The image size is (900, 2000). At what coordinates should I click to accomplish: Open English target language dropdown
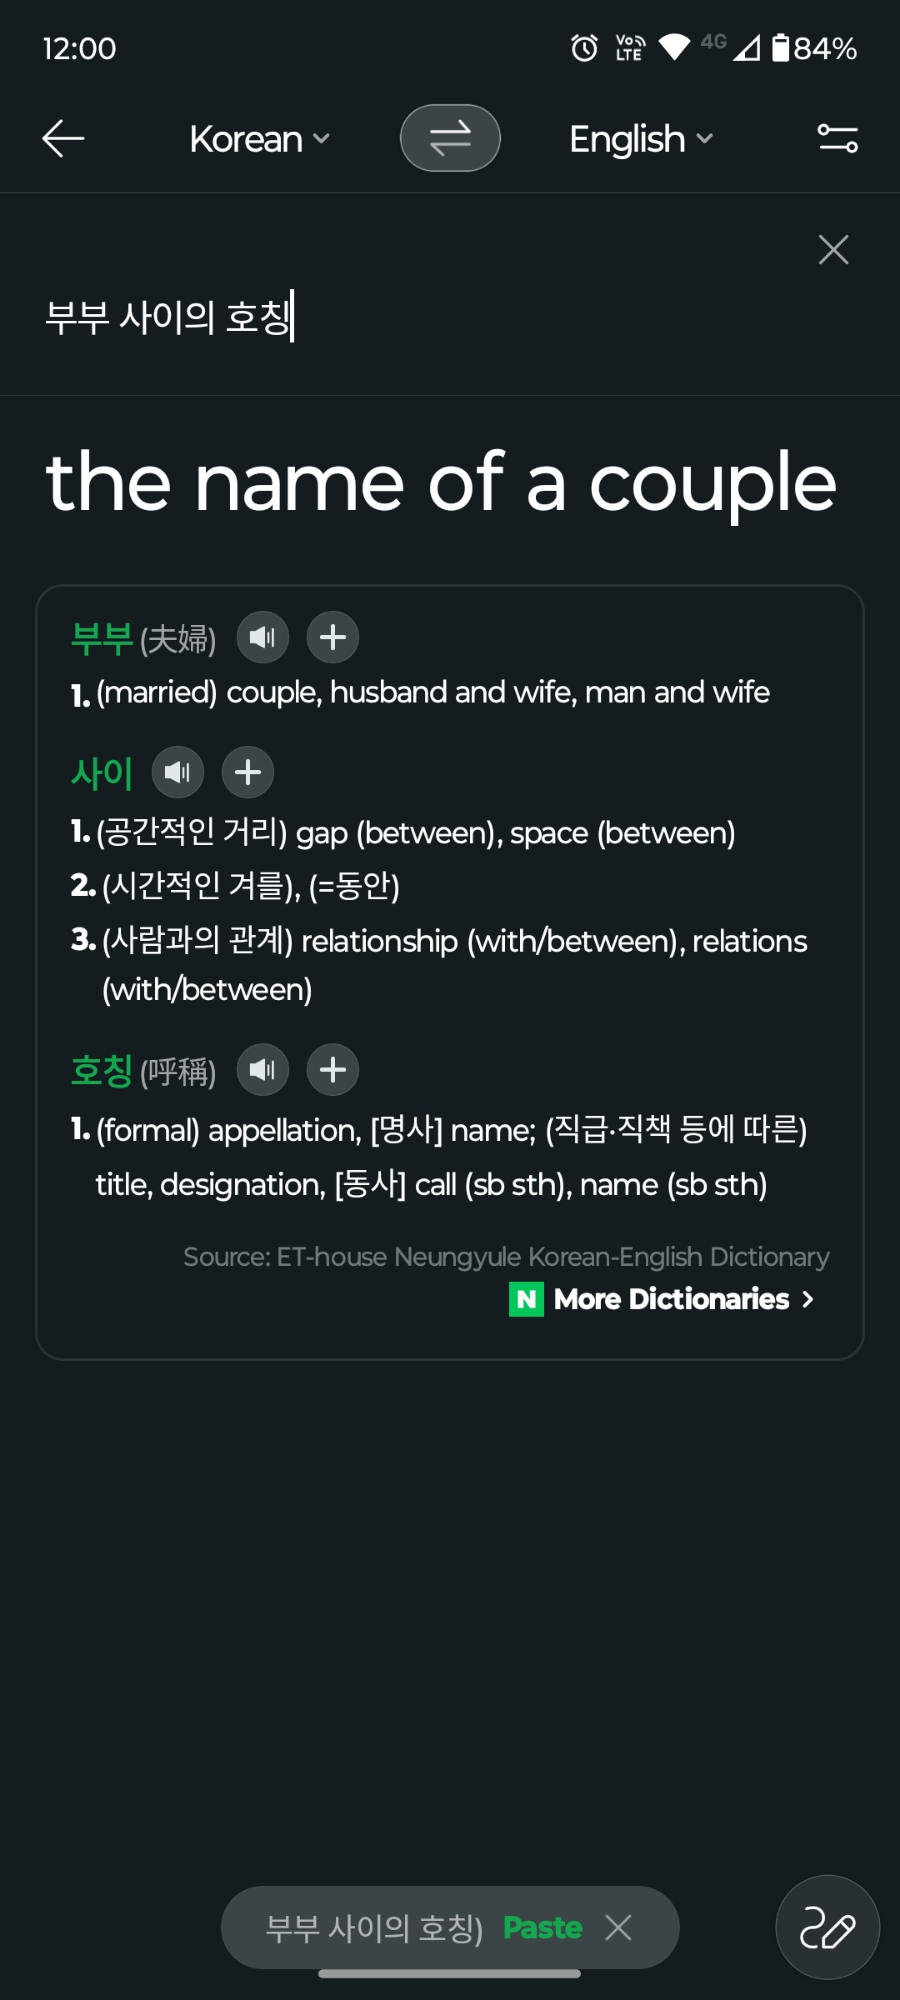(640, 139)
